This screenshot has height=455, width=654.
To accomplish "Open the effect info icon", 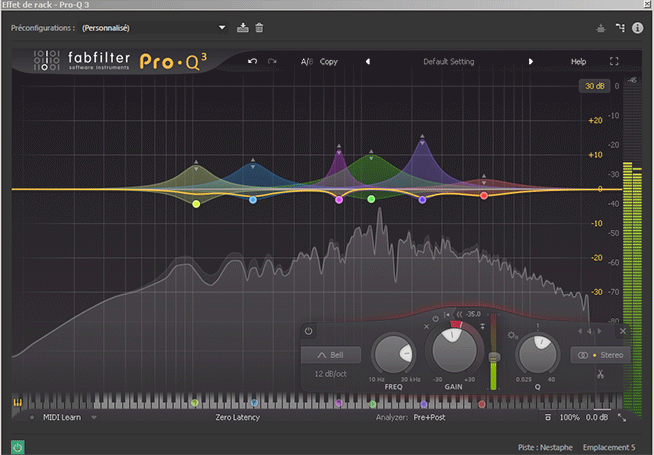I will 637,28.
